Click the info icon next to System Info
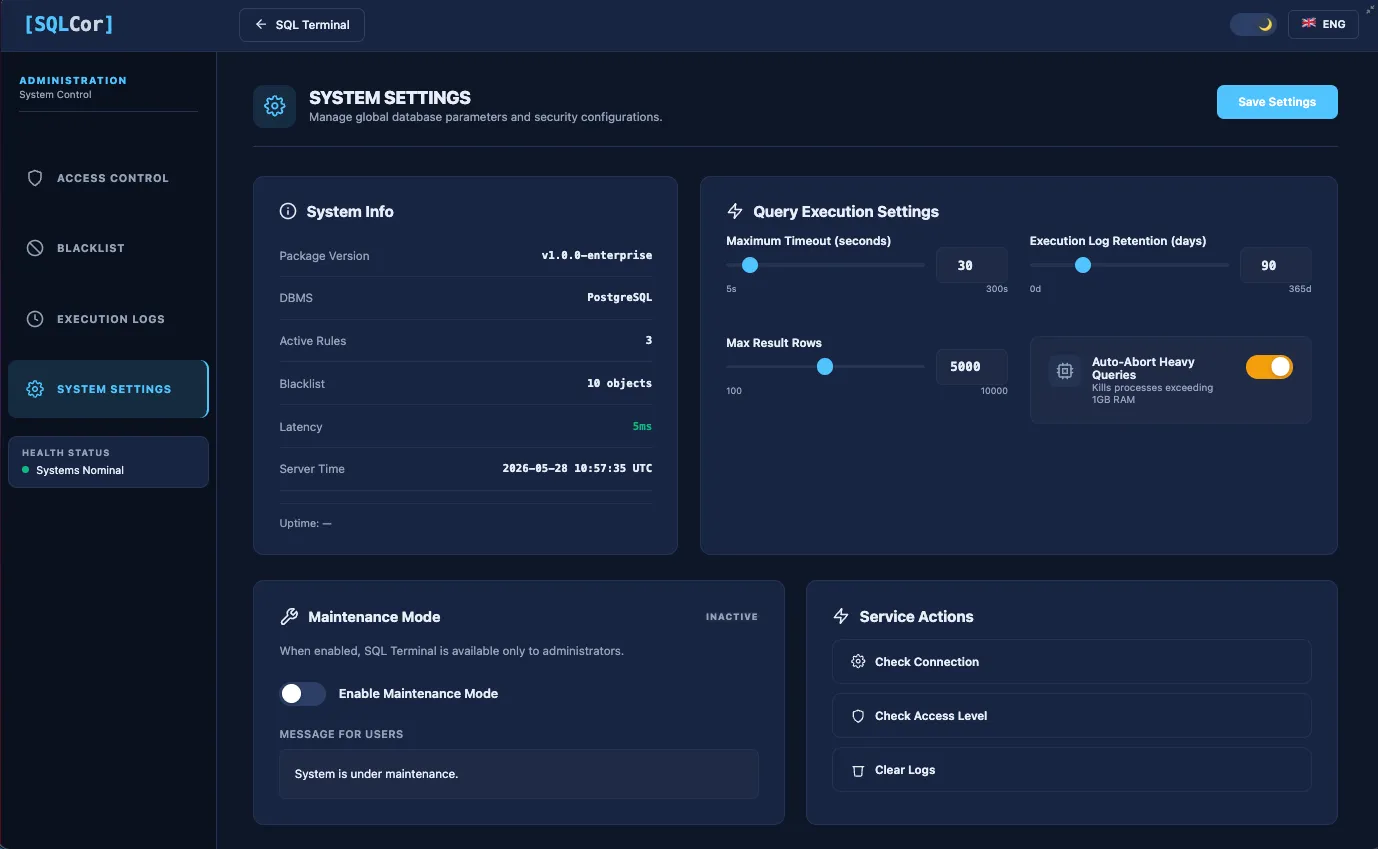This screenshot has height=849, width=1378. point(288,211)
